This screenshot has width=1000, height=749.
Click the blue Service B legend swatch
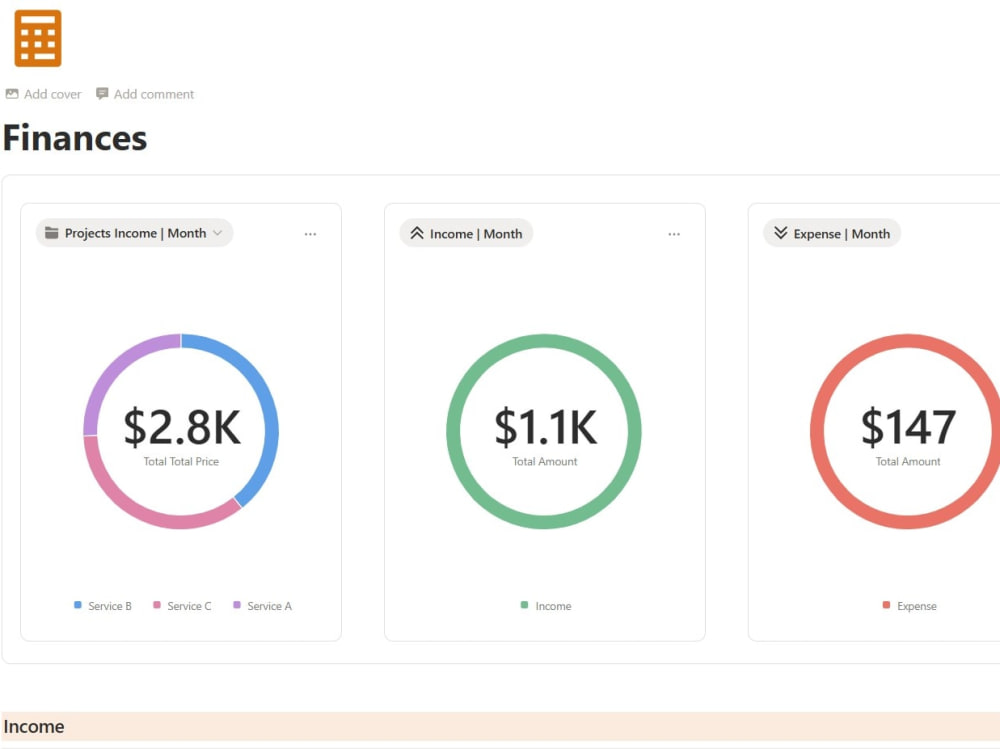[78, 605]
